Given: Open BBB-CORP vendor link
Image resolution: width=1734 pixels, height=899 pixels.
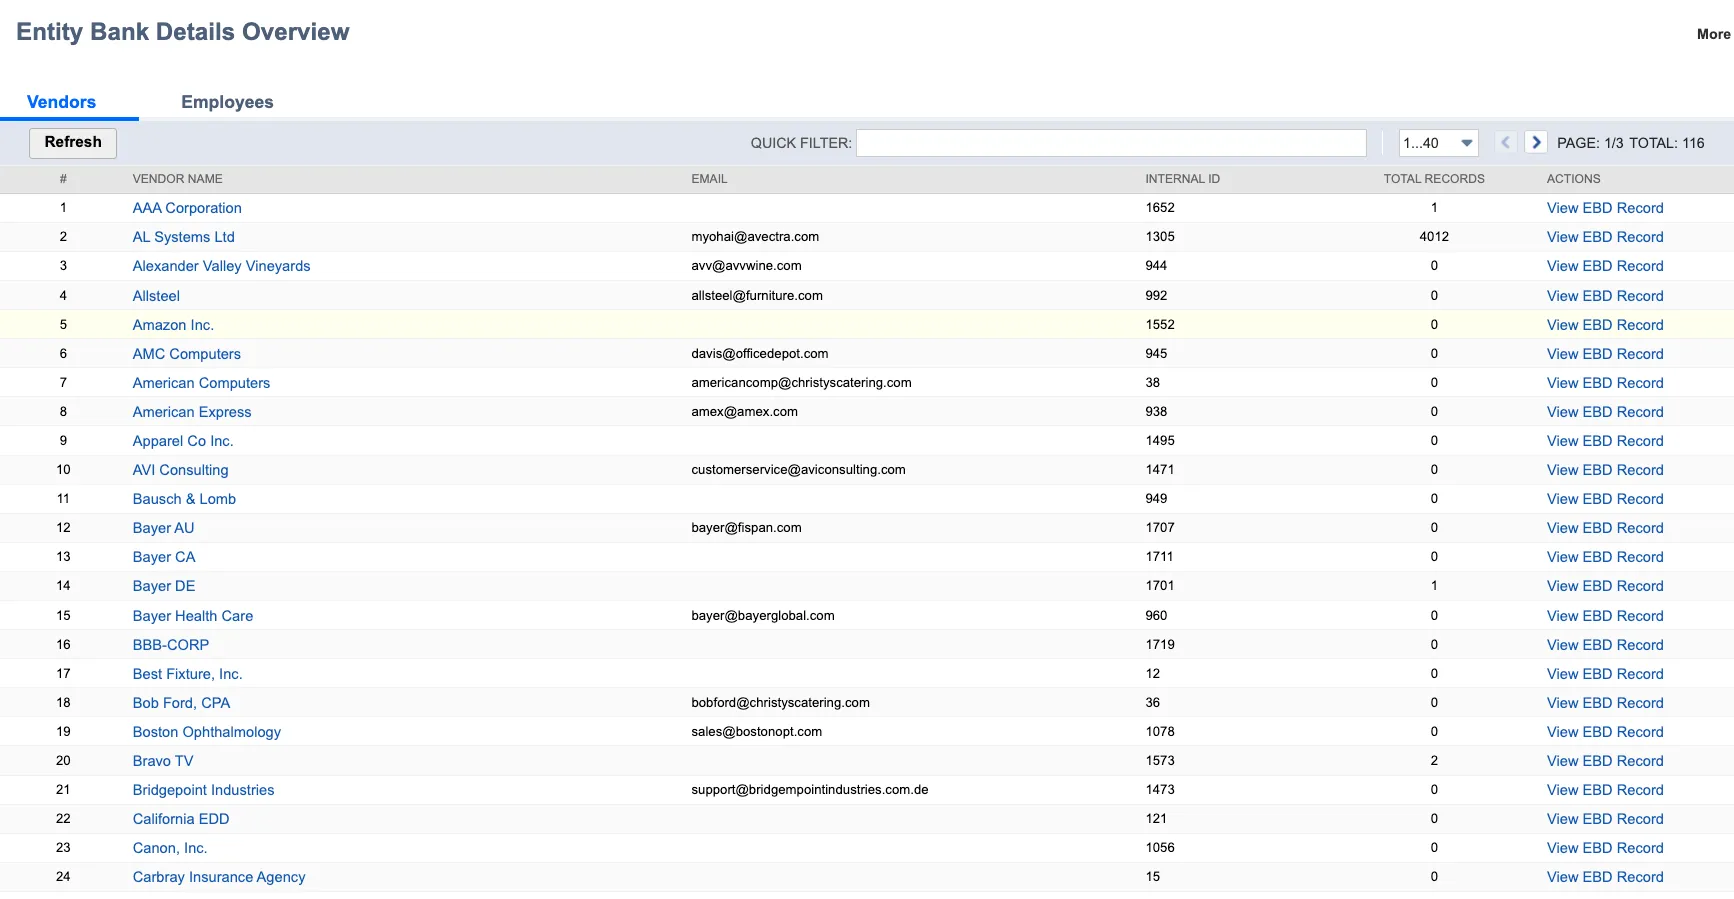Looking at the screenshot, I should point(171,645).
